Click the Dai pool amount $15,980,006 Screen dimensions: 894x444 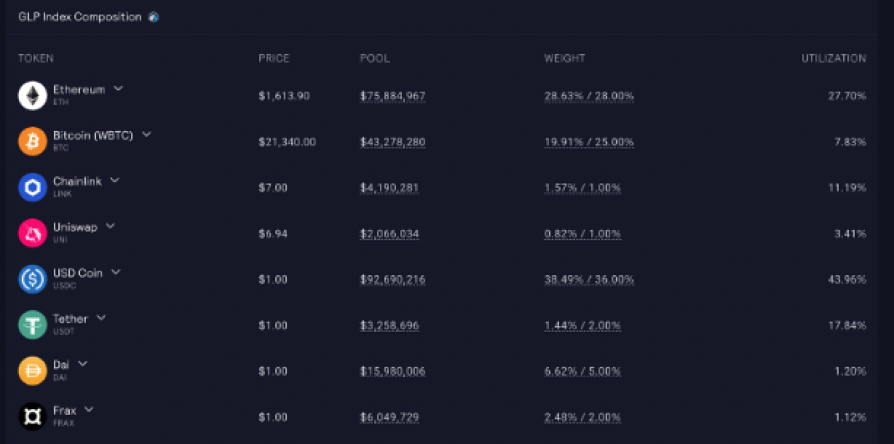393,372
